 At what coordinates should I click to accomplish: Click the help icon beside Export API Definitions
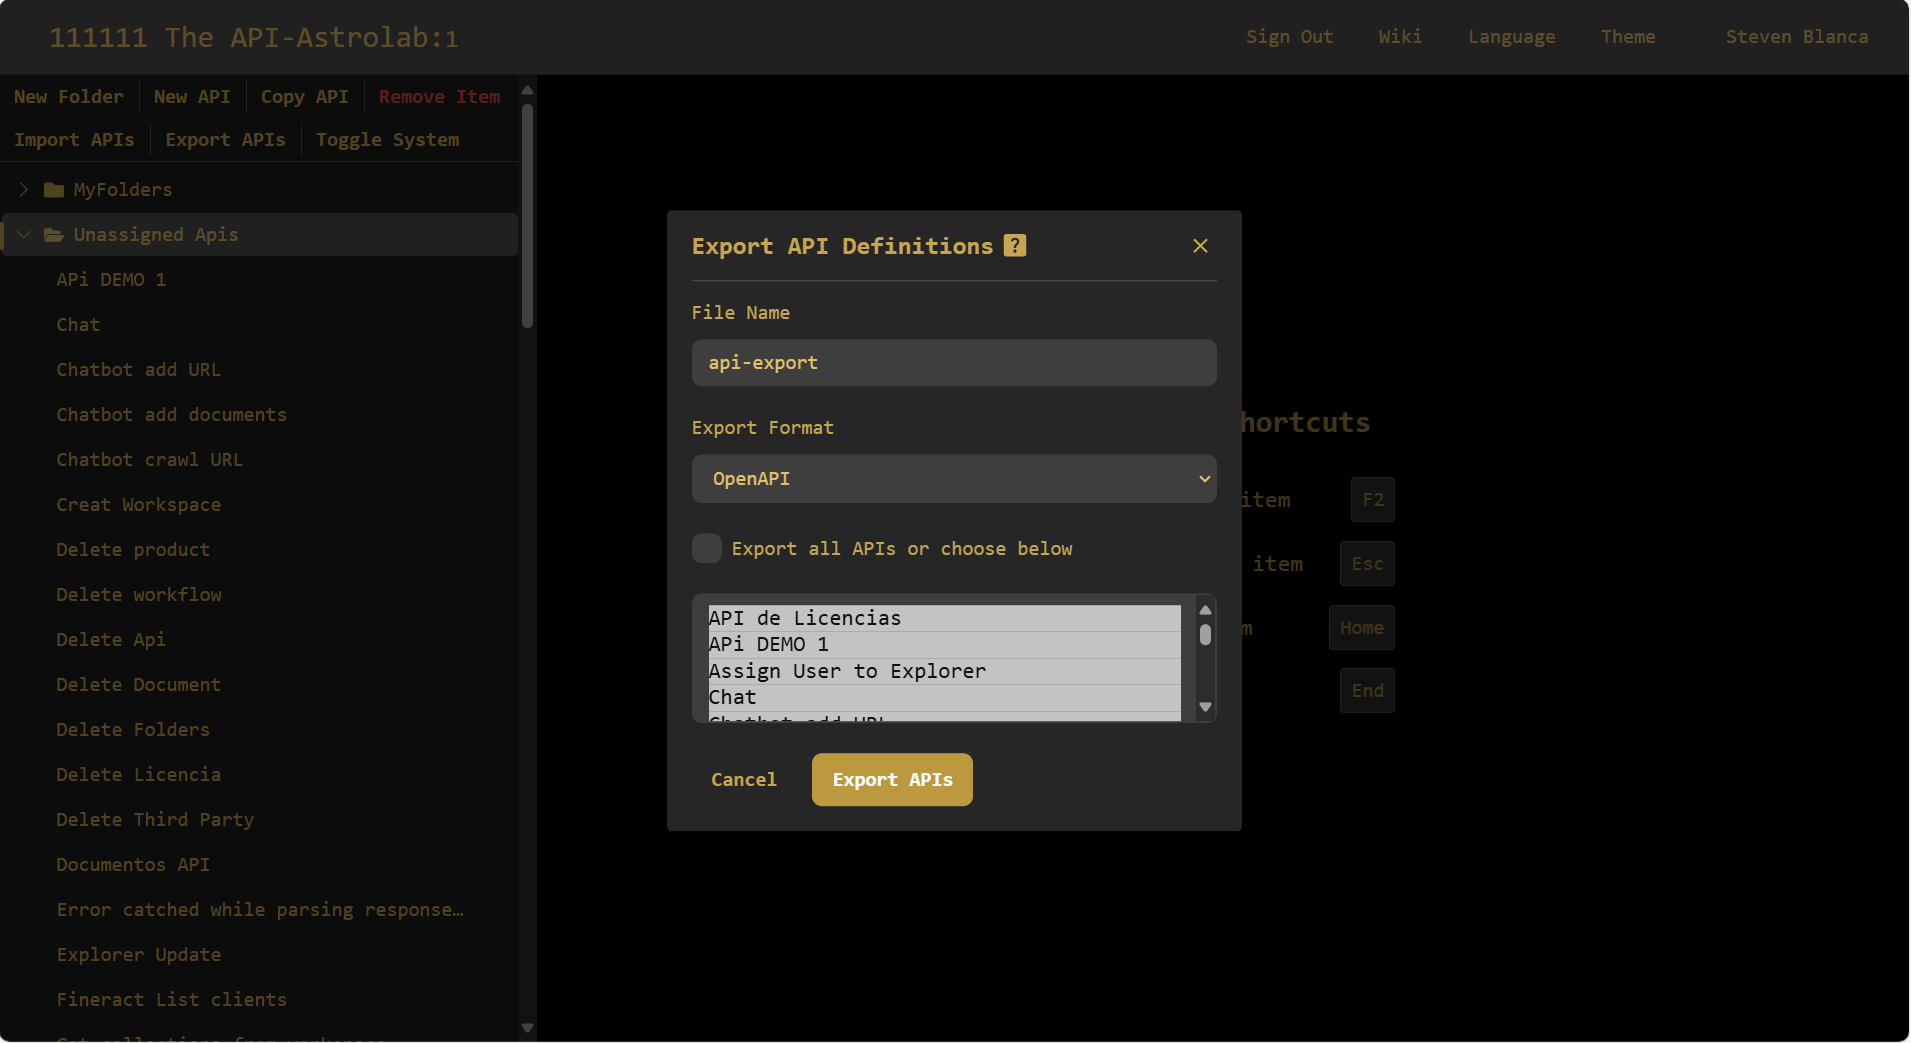click(x=1014, y=245)
